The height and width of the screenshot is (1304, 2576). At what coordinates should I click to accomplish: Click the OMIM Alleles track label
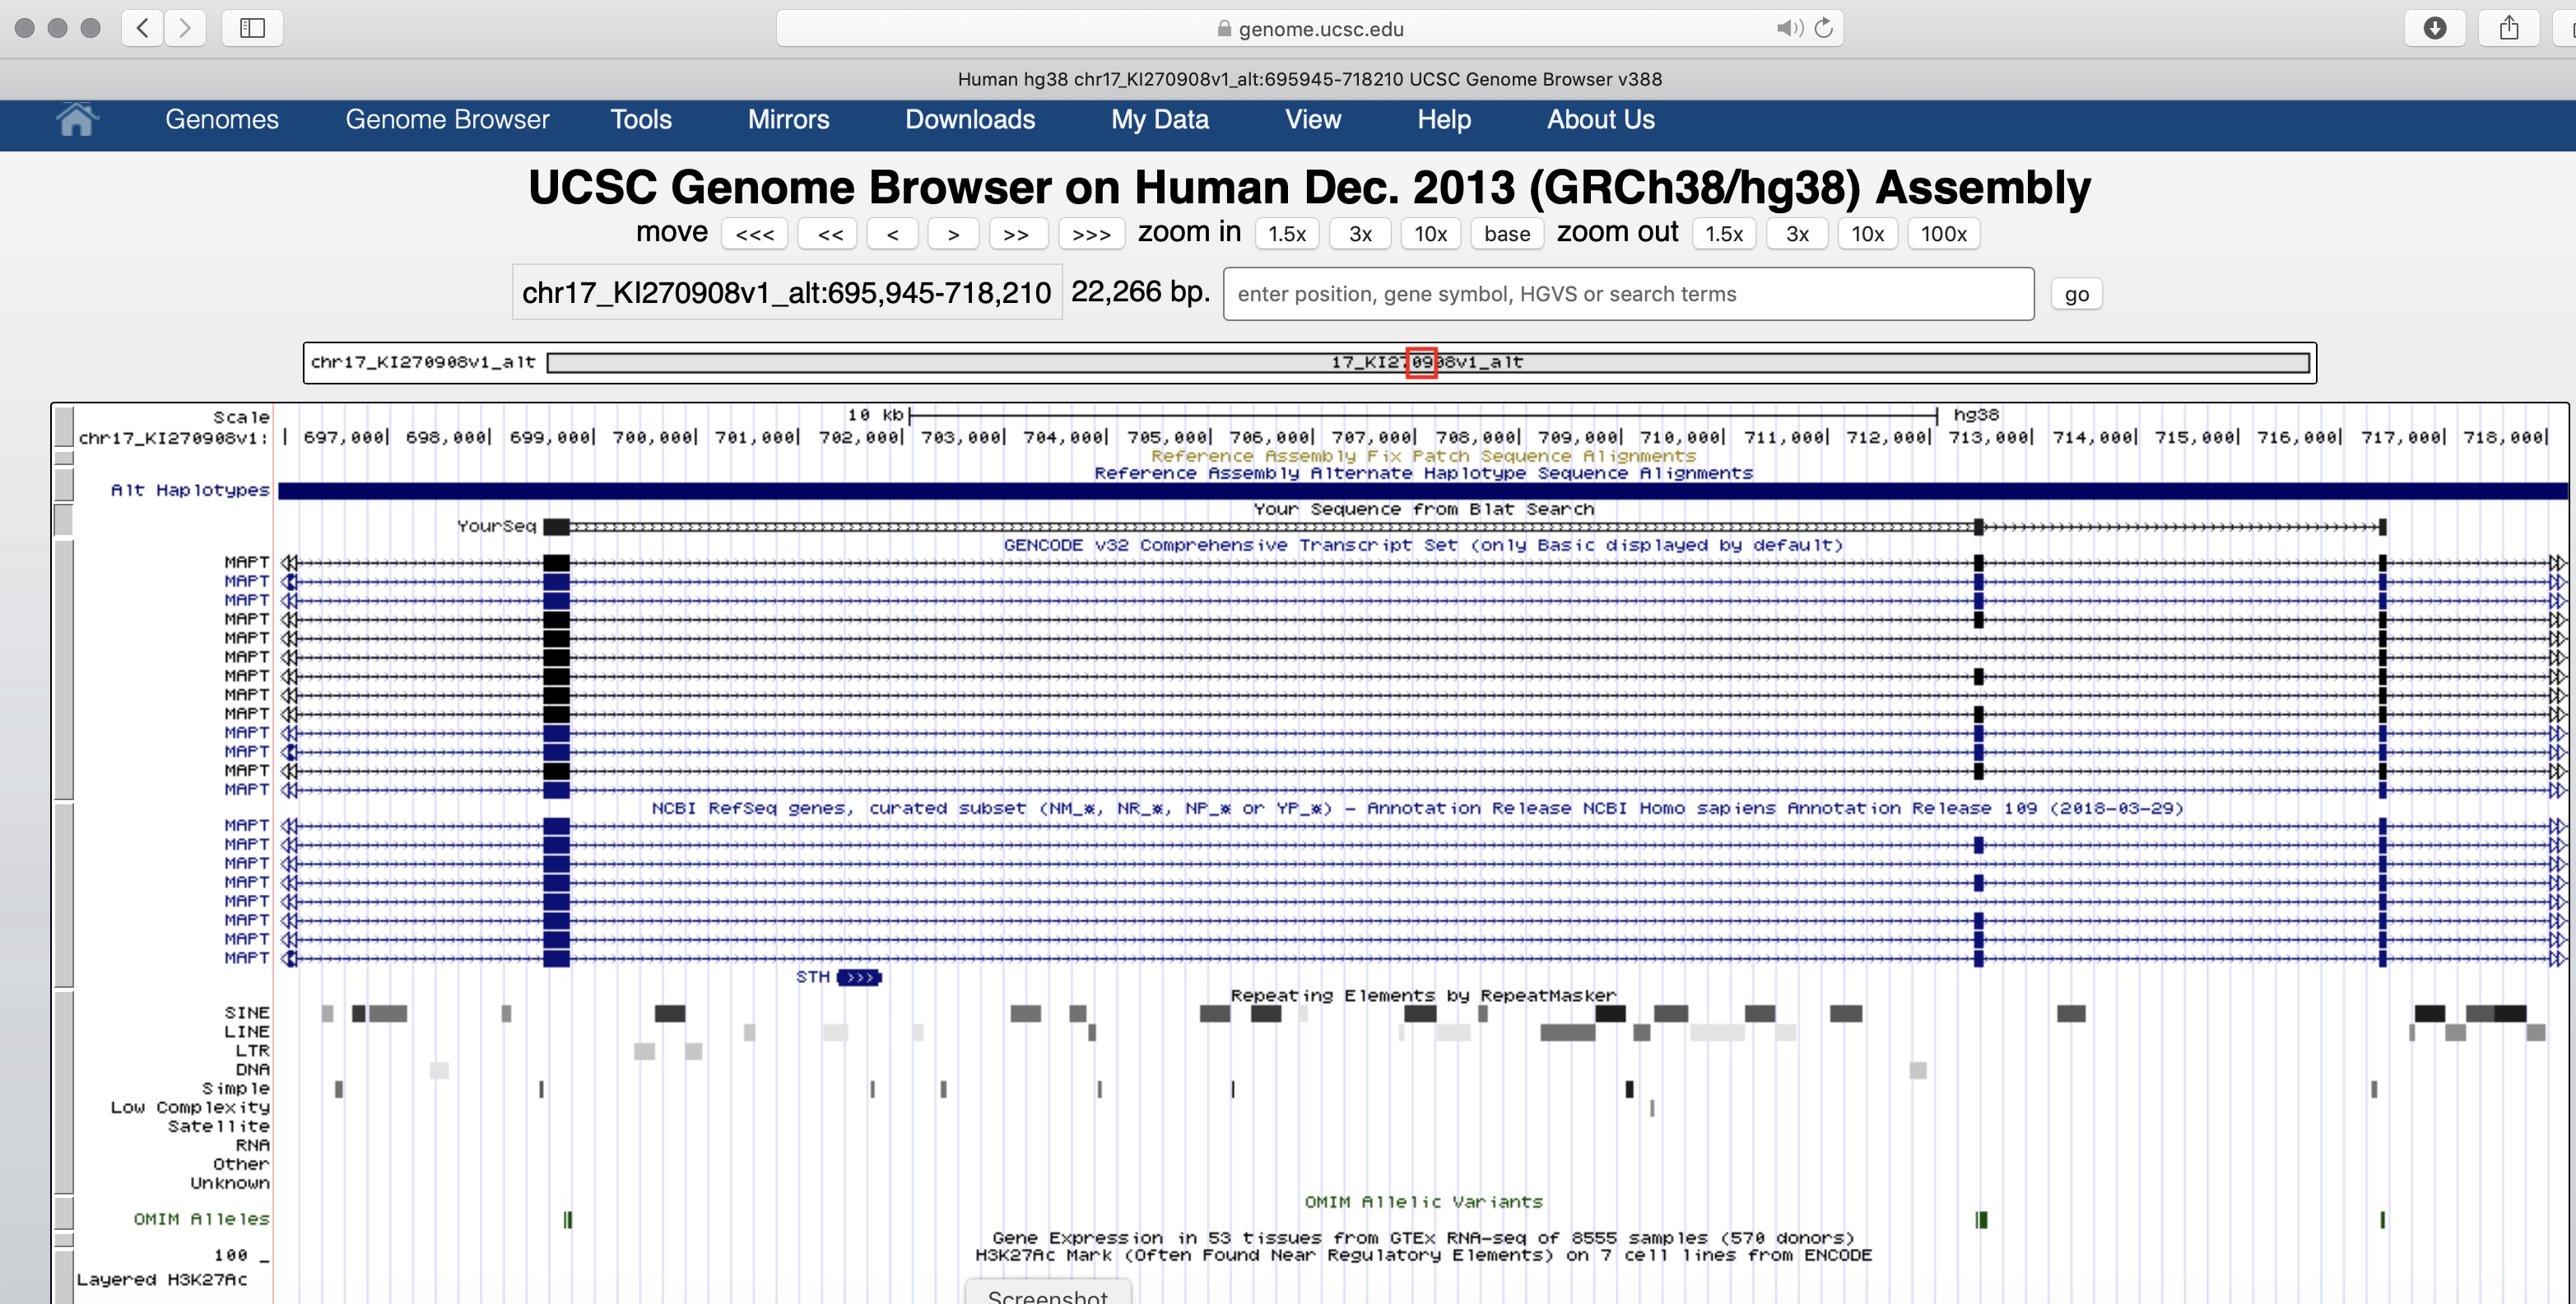point(201,1219)
